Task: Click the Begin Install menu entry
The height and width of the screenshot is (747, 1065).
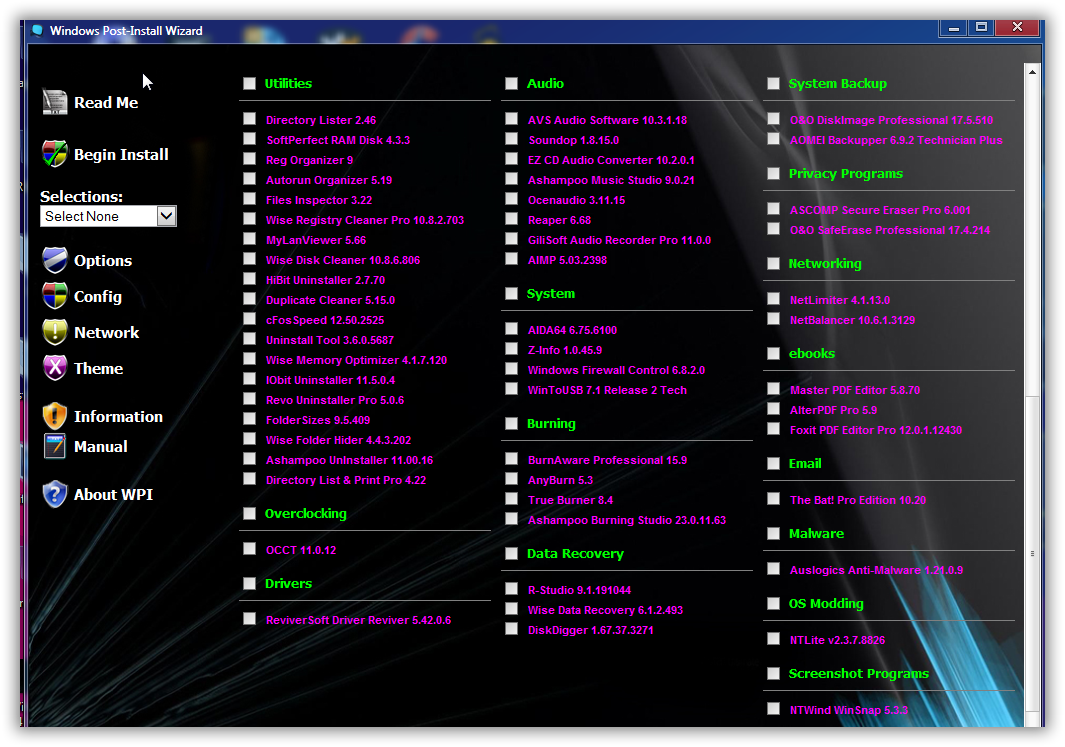Action: 121,155
